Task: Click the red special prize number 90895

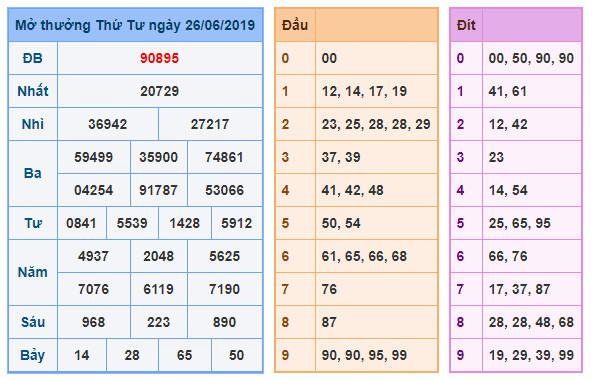Action: (159, 58)
